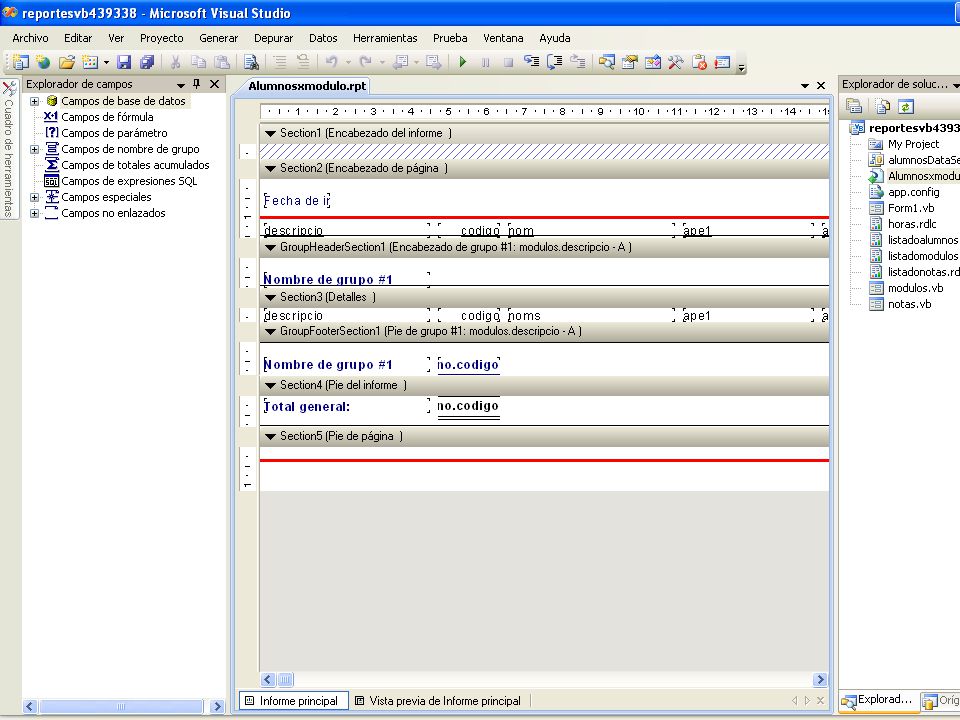Click Show All Files icon in Solution Explorer
The image size is (960, 720).
(x=882, y=107)
